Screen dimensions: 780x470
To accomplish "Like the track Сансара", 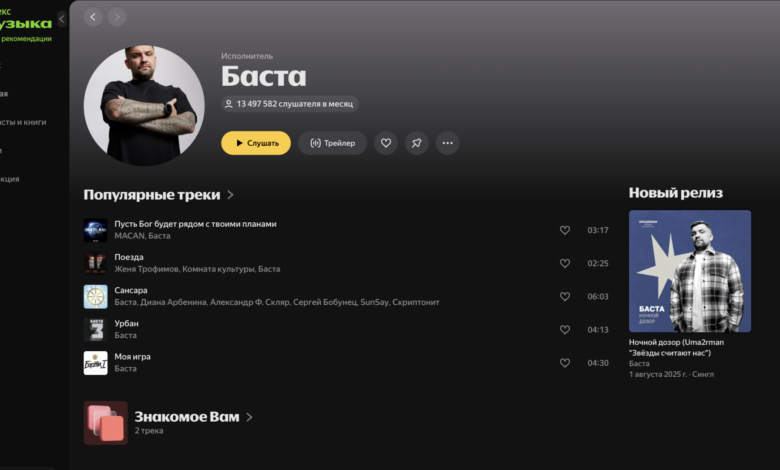I will pyautogui.click(x=565, y=297).
